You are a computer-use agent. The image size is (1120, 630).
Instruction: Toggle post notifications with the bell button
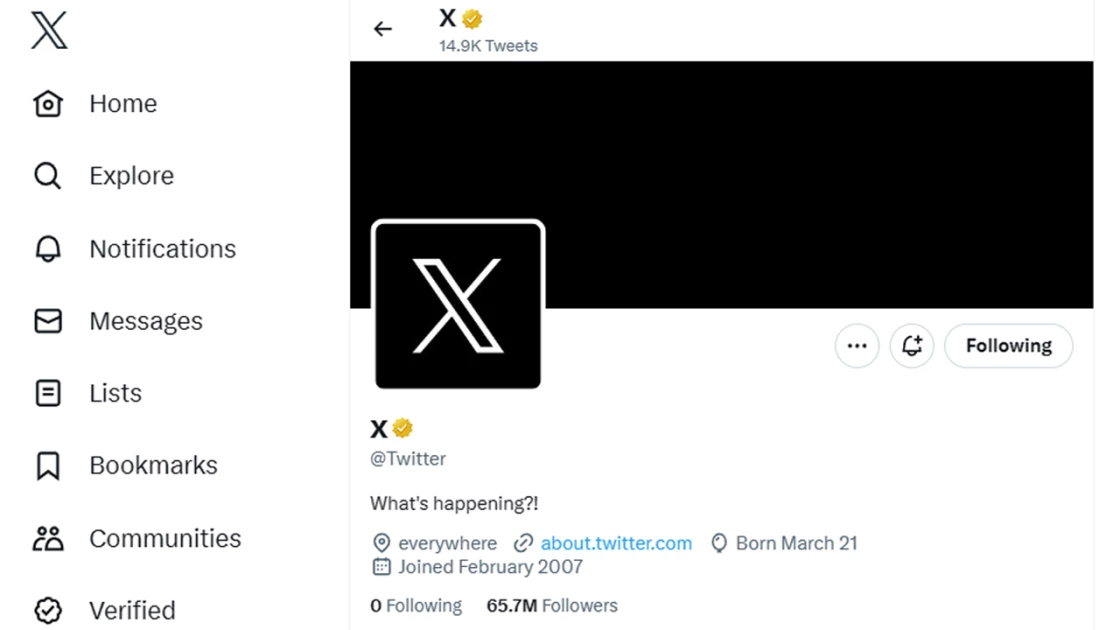911,345
